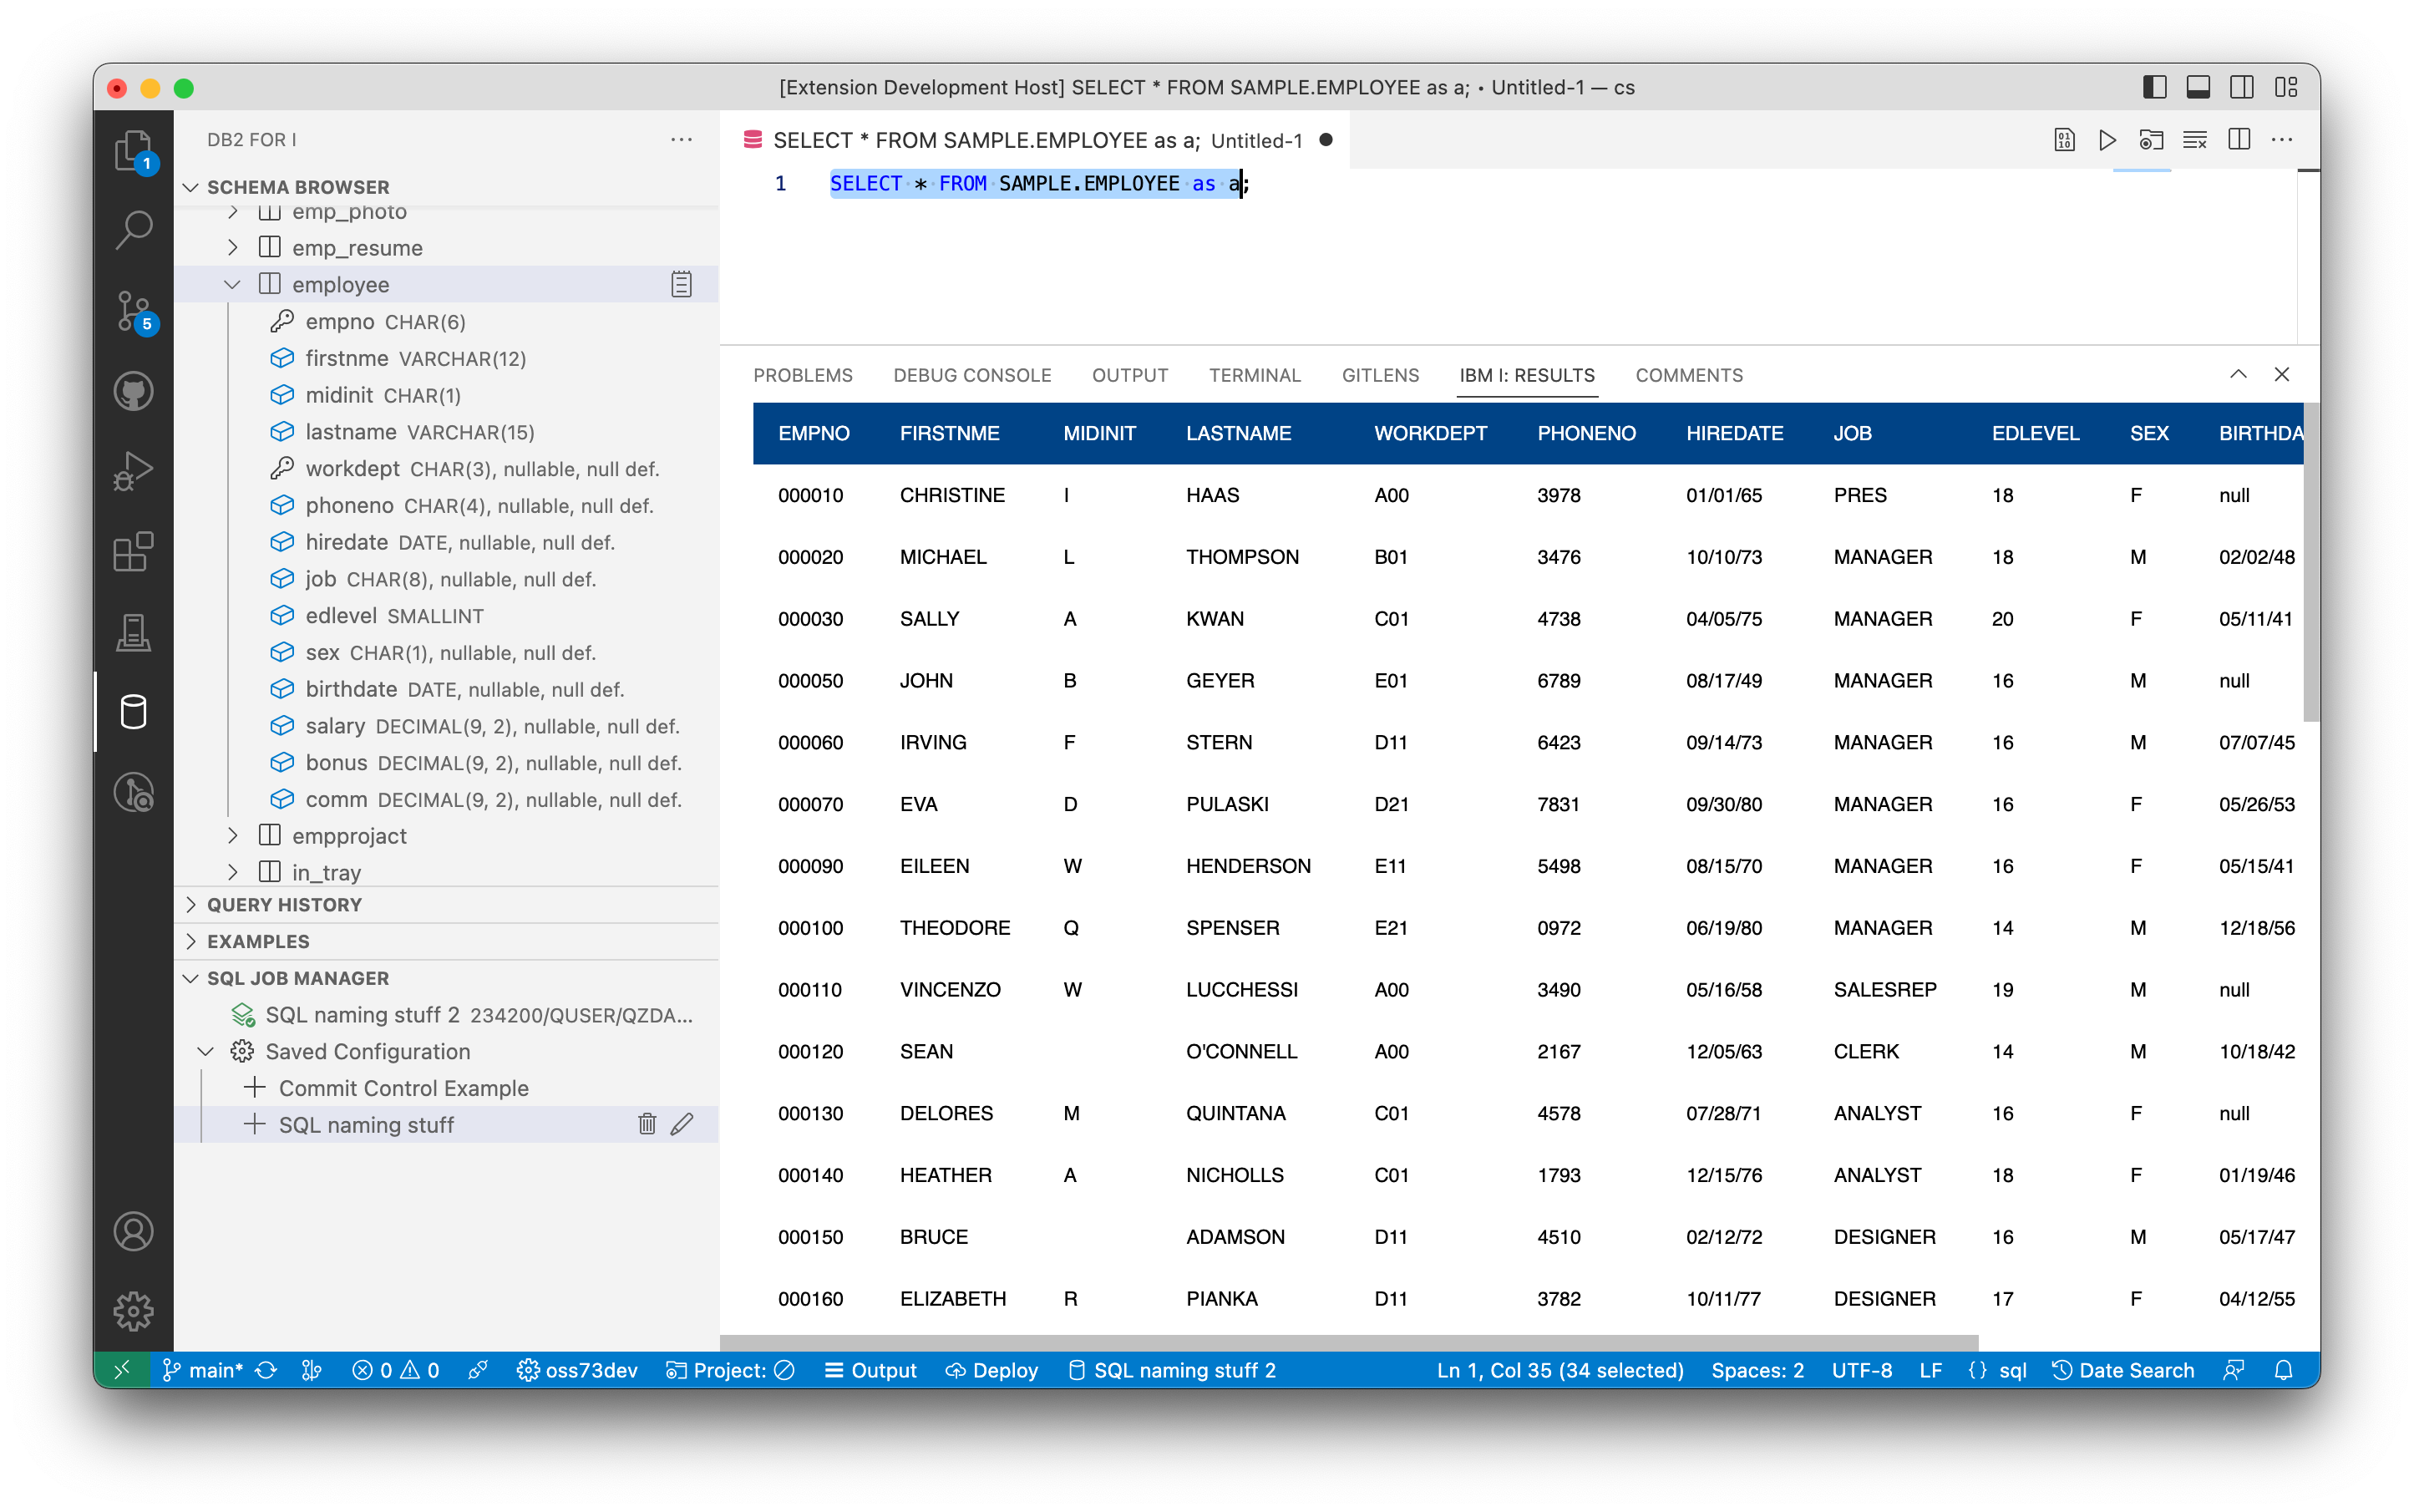Run the SQL statement with play icon
Viewport: 2414px width, 1512px height.
click(2107, 140)
